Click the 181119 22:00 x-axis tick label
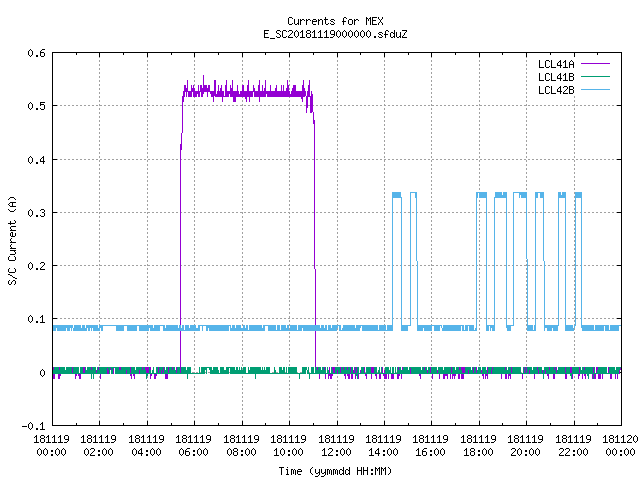This screenshot has width=640, height=480. click(573, 446)
